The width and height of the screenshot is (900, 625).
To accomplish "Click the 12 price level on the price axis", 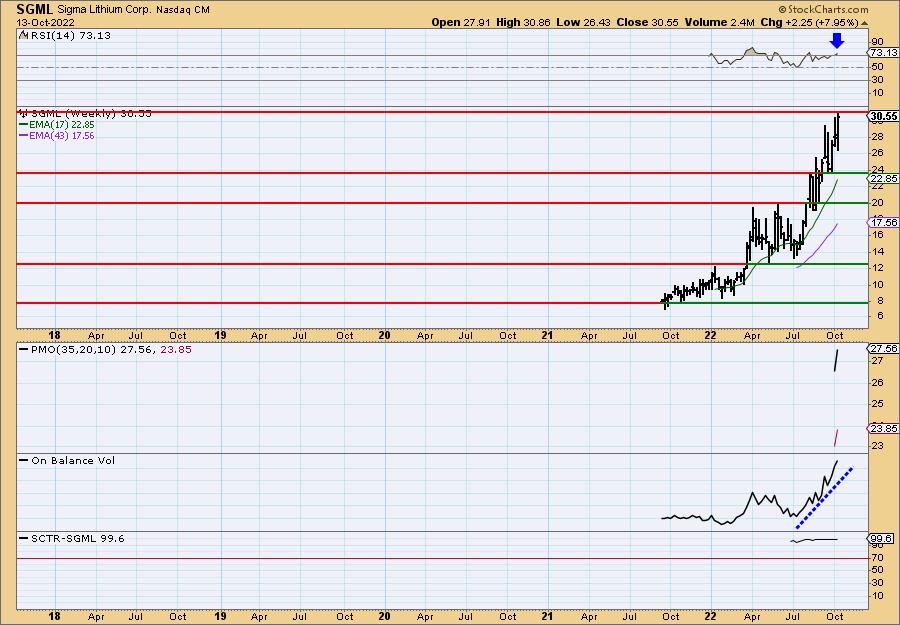I will pos(877,268).
